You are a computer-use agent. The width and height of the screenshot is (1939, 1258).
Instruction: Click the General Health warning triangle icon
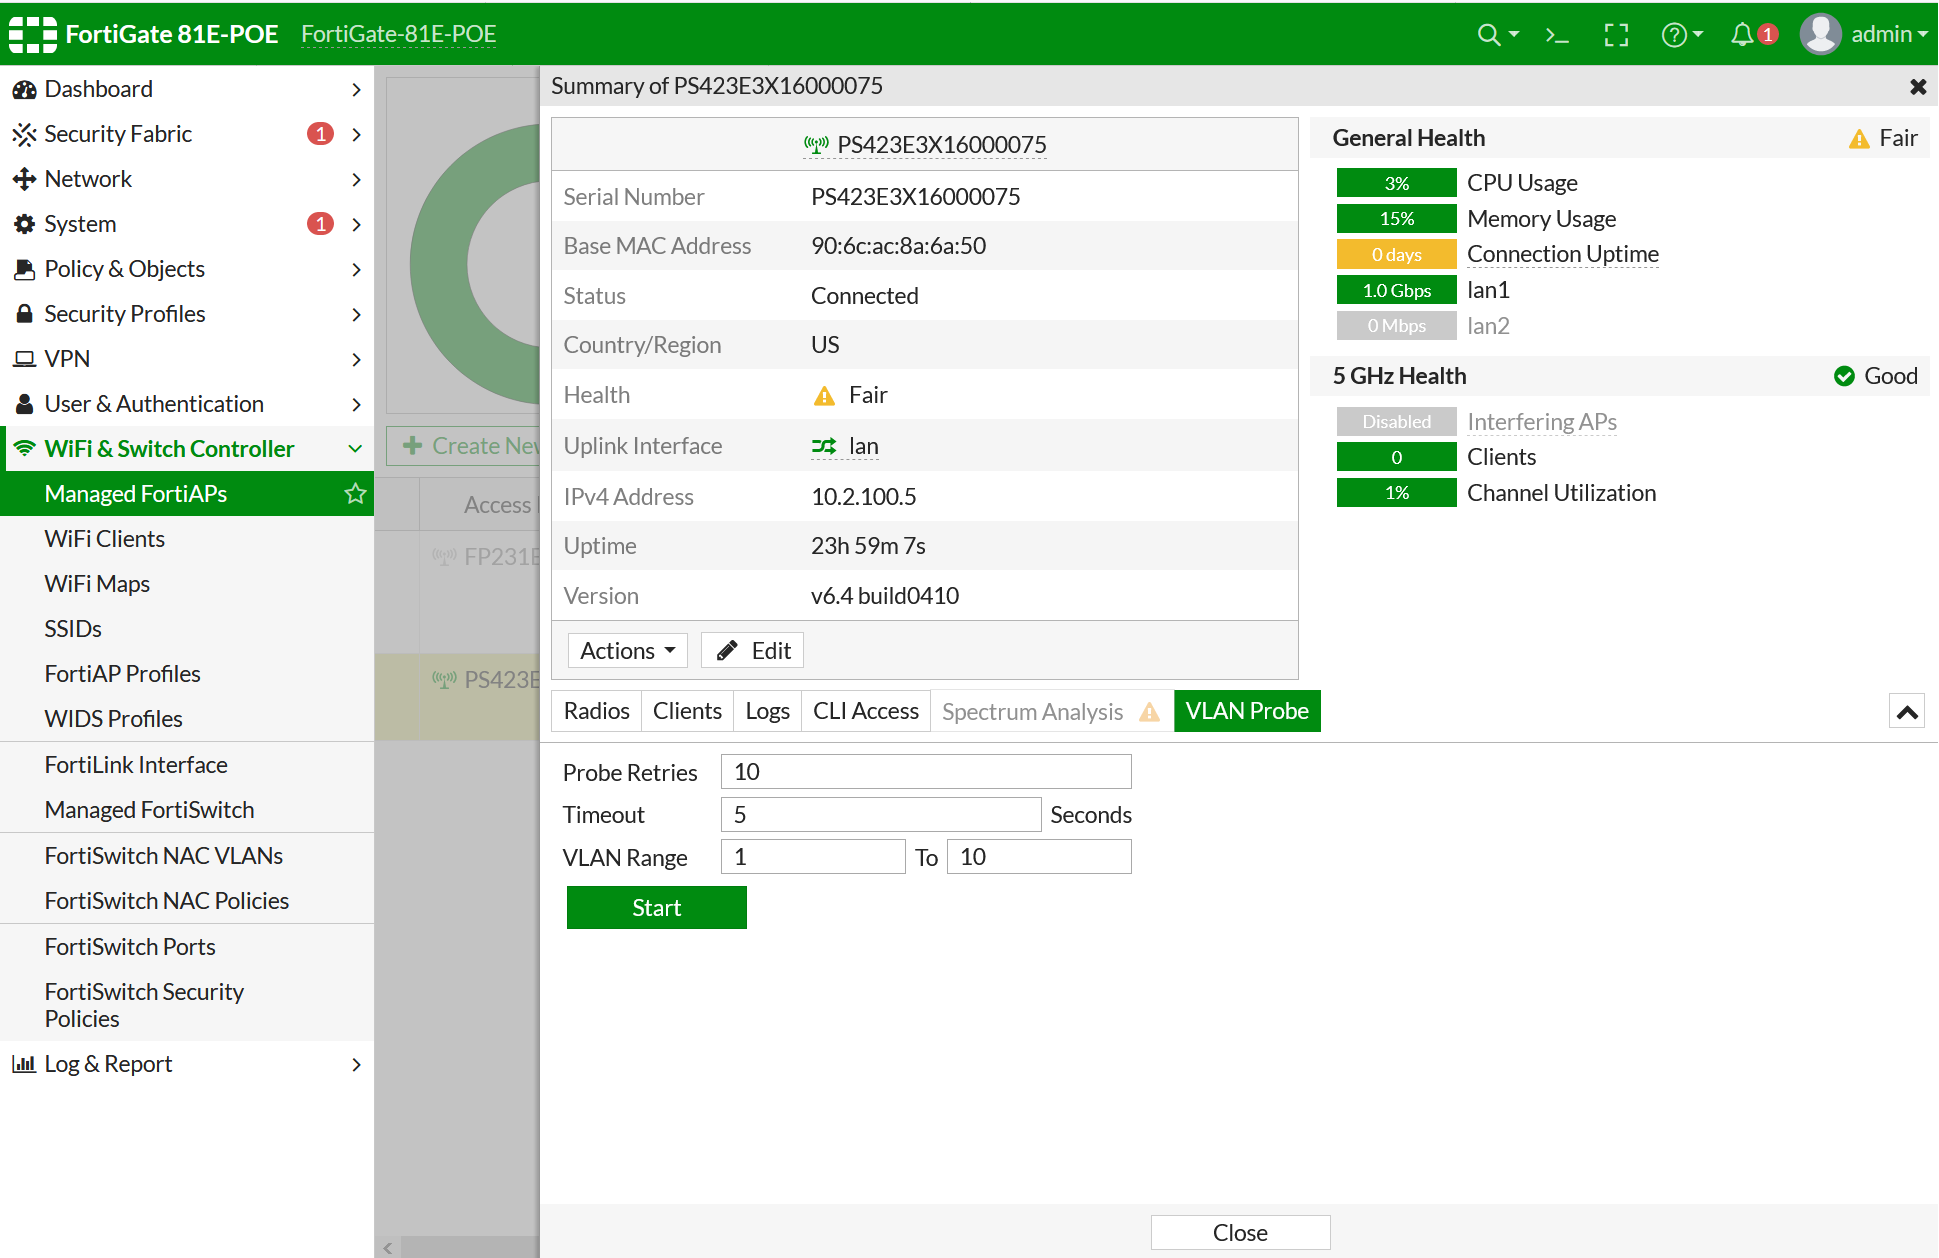[x=1859, y=139]
